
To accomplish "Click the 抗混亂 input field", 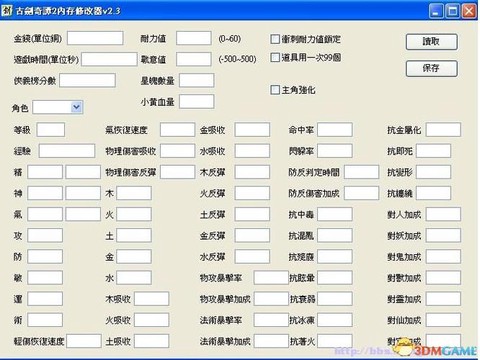I will point(335,235).
